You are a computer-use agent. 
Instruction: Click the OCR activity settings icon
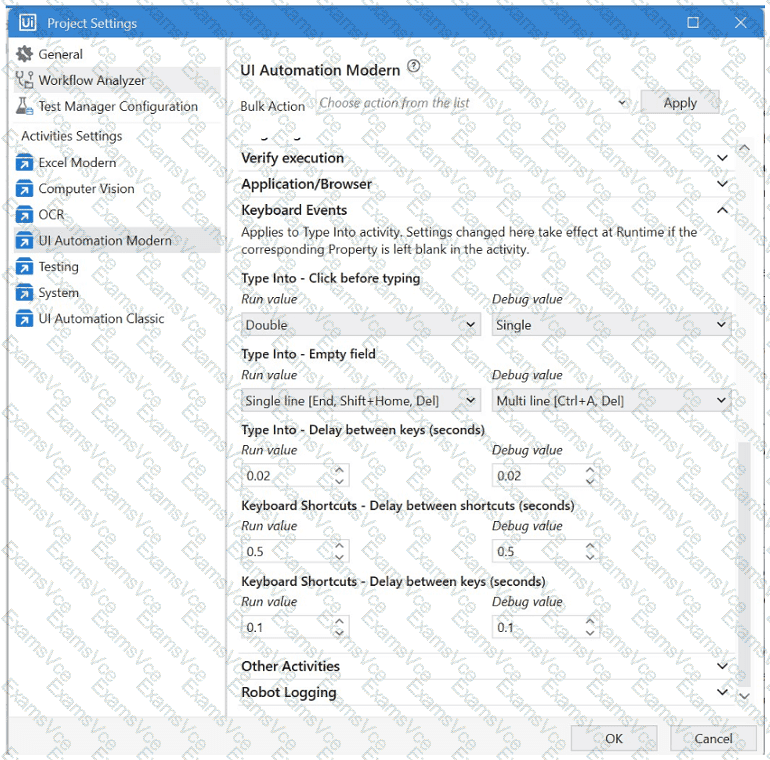(x=24, y=215)
